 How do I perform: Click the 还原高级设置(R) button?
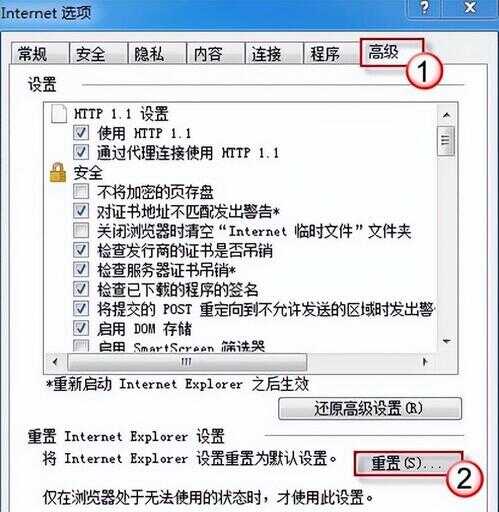pyautogui.click(x=370, y=408)
